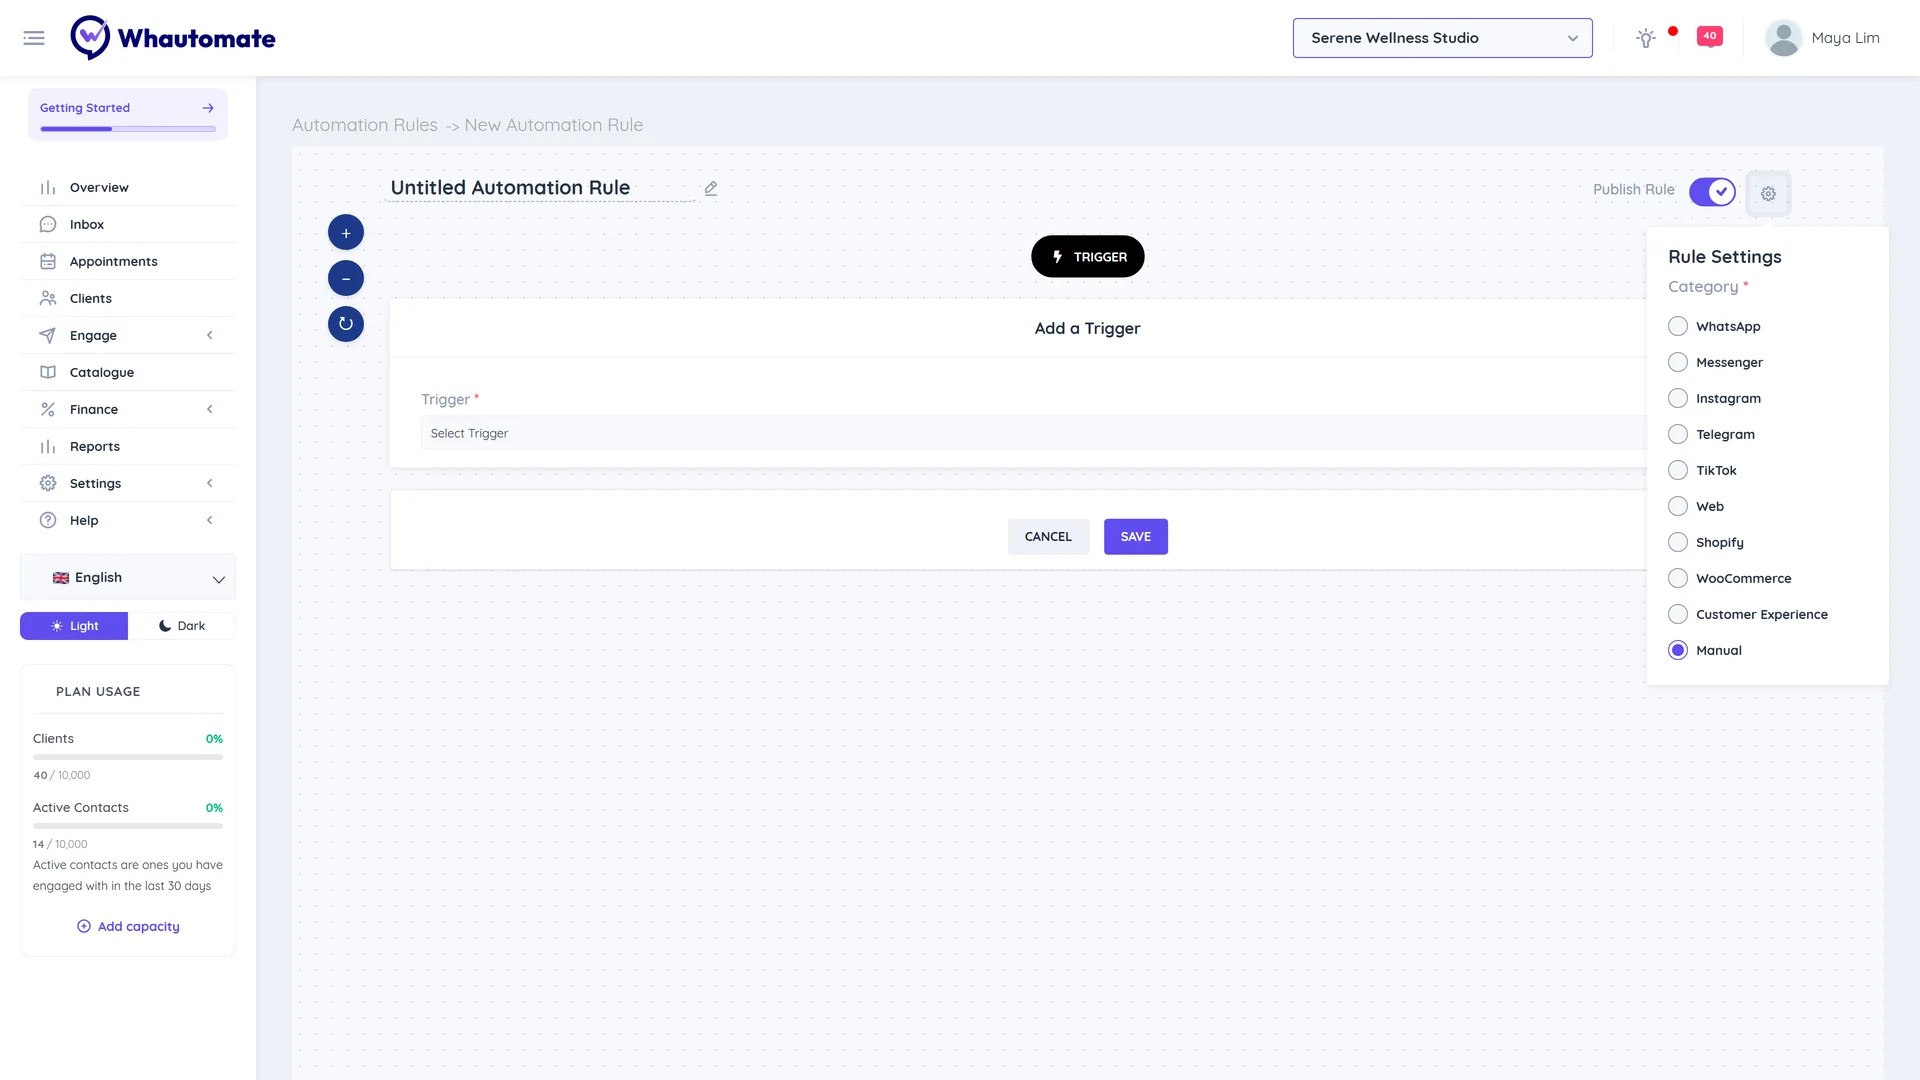Select WooCommerce category radio
Viewport: 1920px width, 1080px height.
pyautogui.click(x=1678, y=579)
